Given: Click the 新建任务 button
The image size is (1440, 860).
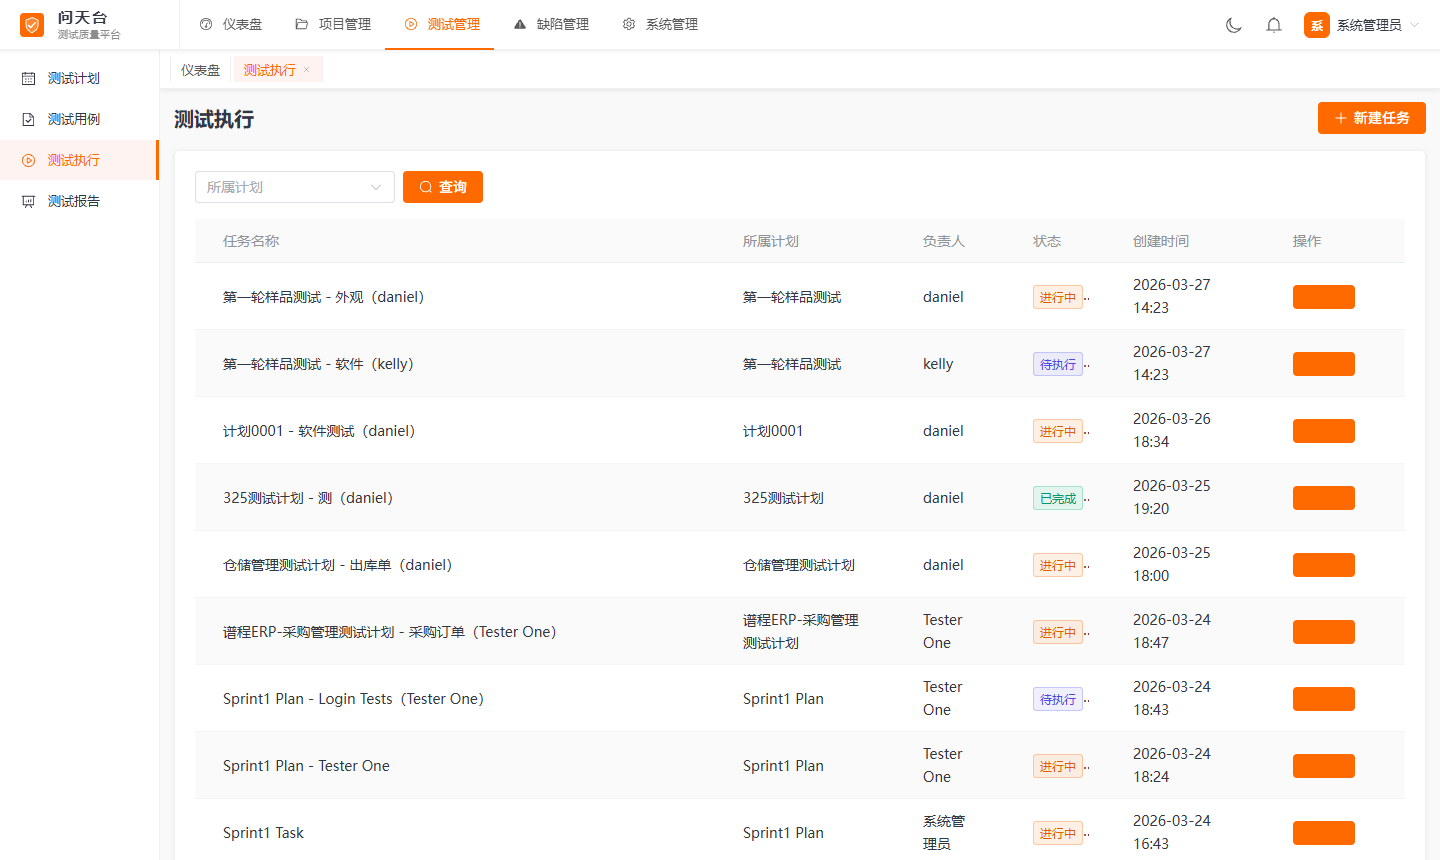Looking at the screenshot, I should point(1372,118).
